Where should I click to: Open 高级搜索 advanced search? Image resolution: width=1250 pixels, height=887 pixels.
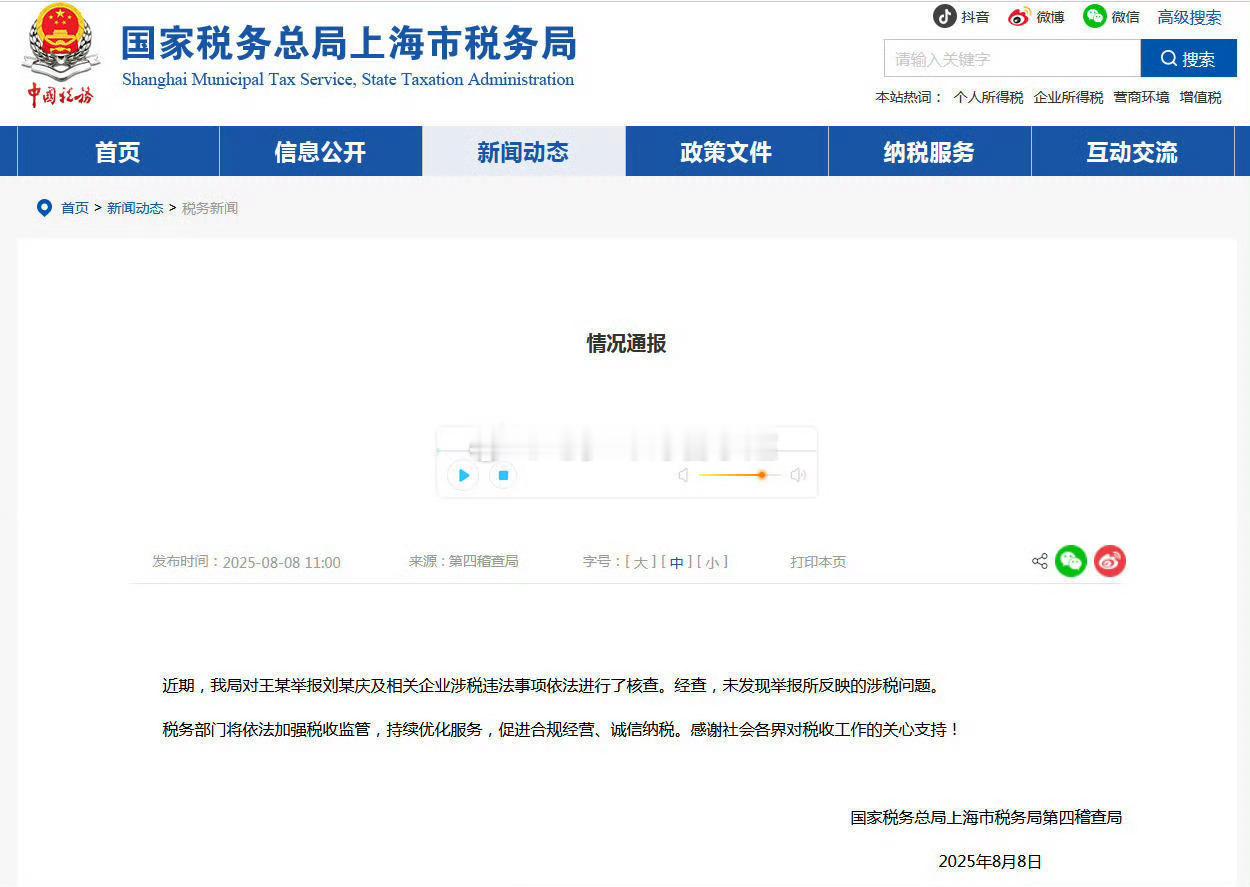click(x=1189, y=17)
